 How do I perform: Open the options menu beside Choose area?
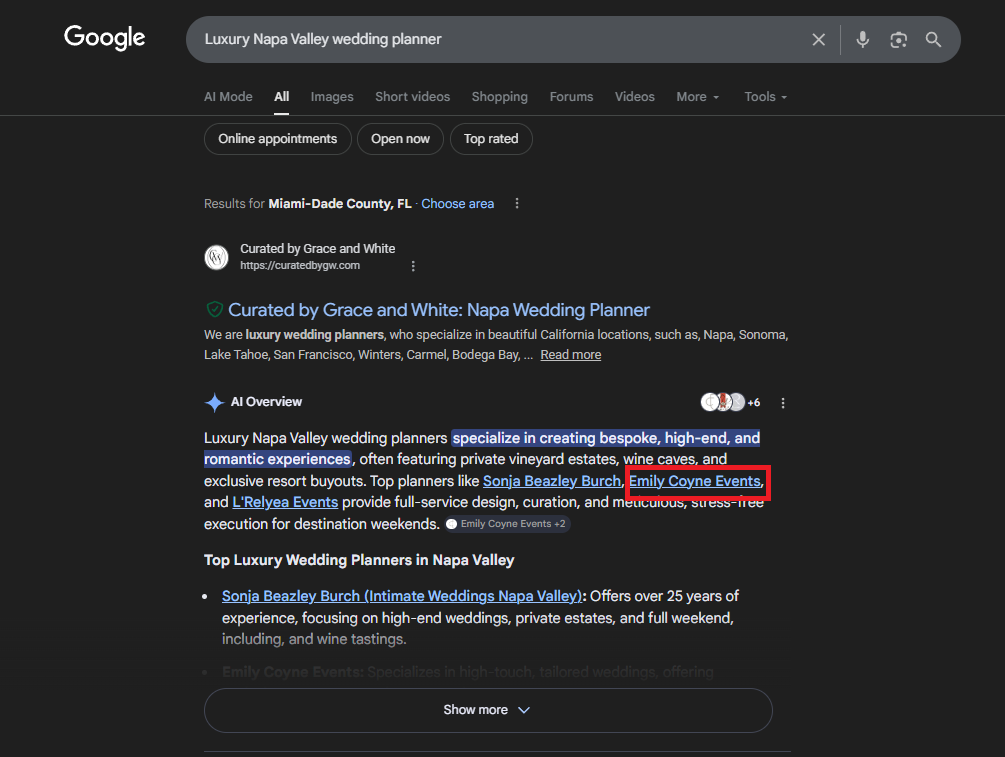517,203
